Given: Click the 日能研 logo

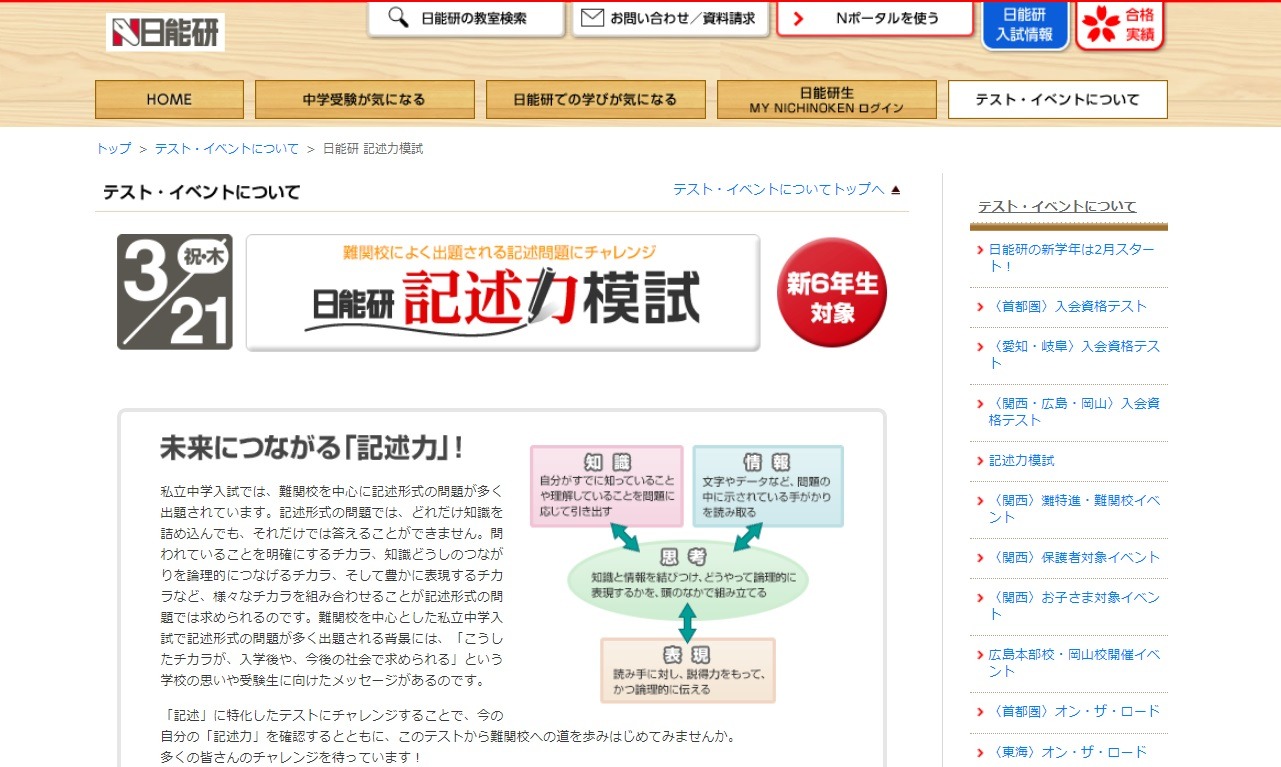Looking at the screenshot, I should [x=165, y=32].
